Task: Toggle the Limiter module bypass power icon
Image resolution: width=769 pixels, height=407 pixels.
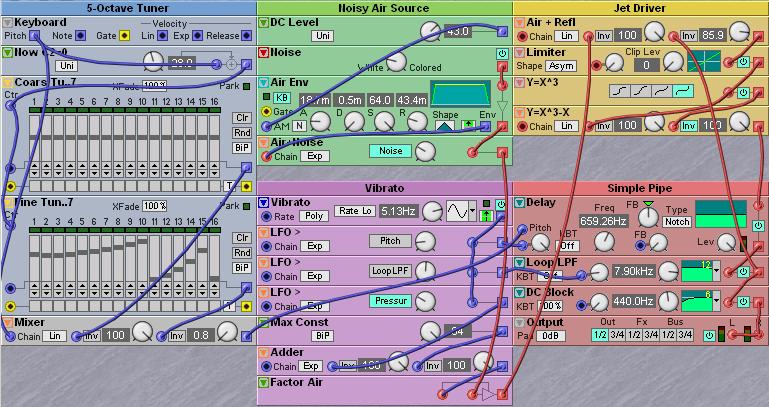Action: click(743, 62)
